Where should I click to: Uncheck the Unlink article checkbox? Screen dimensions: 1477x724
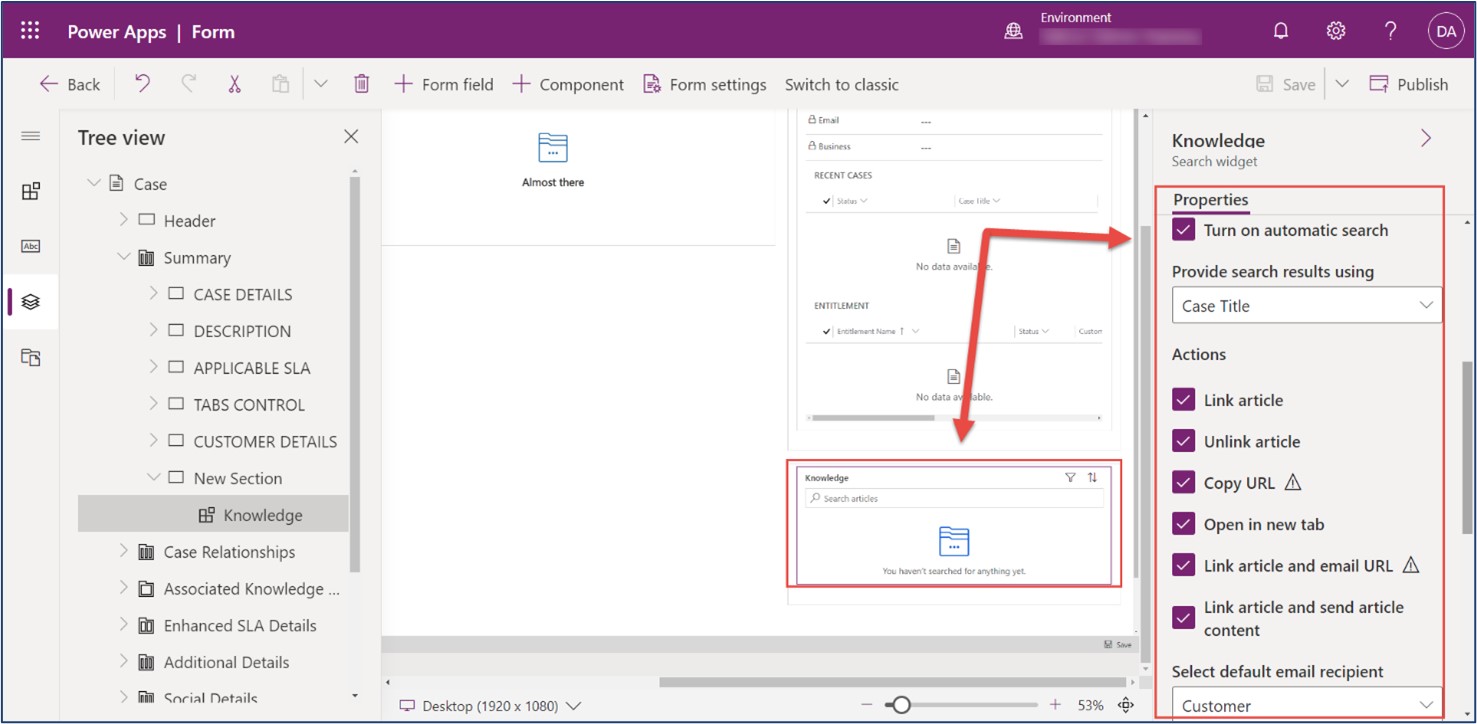(1184, 441)
